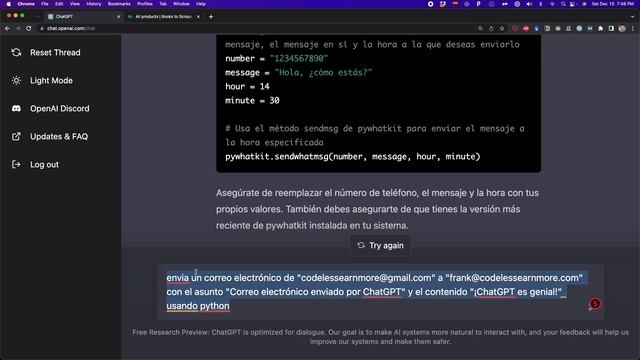This screenshot has width=640, height=360.
Task: Click the red circular badge in the text box
Action: click(595, 304)
